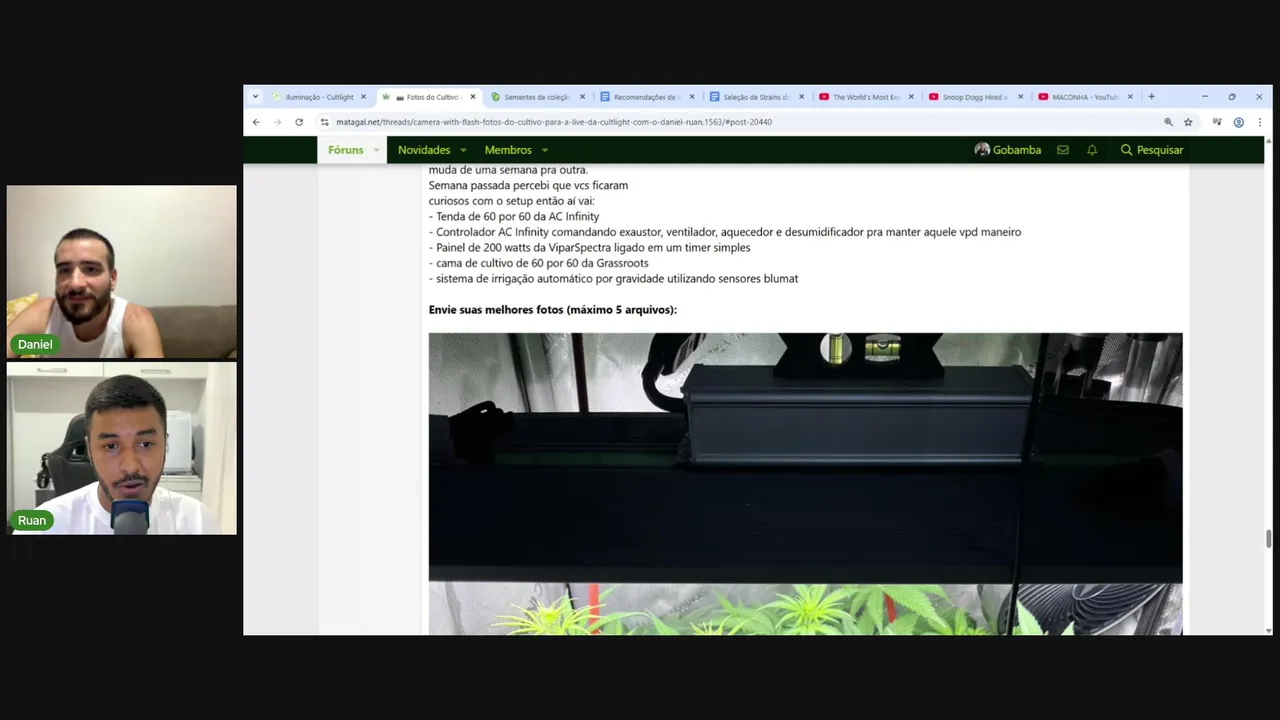Viewport: 1280px width, 720px height.
Task: Click the heading 'Envie suas melhores fotos'
Action: pos(553,310)
